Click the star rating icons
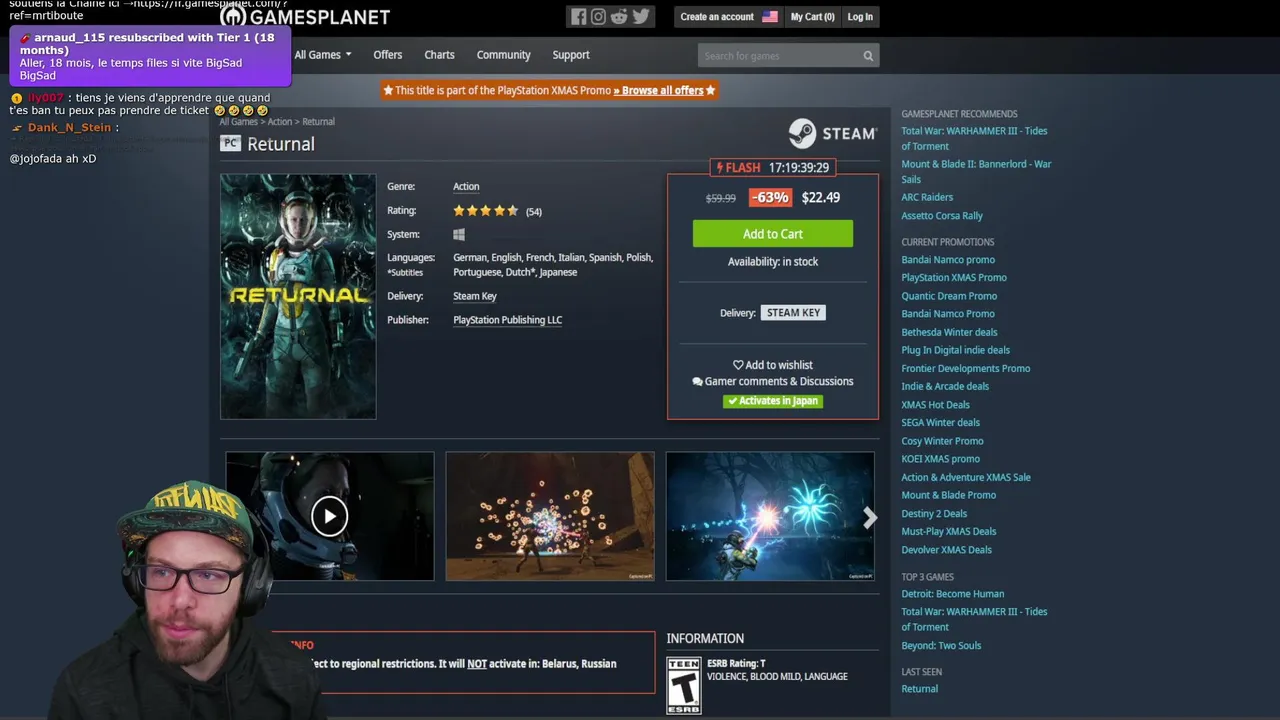1280x720 pixels. (x=486, y=211)
